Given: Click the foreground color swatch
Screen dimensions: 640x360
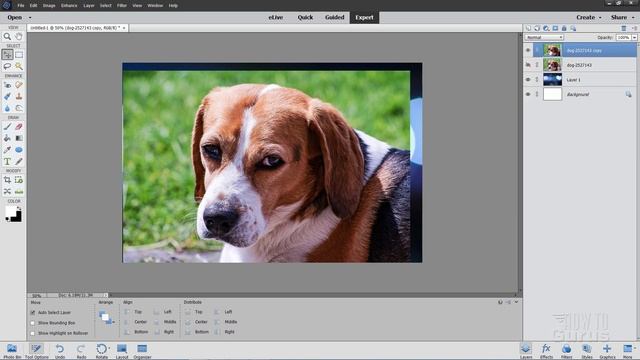Looking at the screenshot, I should tap(11, 211).
